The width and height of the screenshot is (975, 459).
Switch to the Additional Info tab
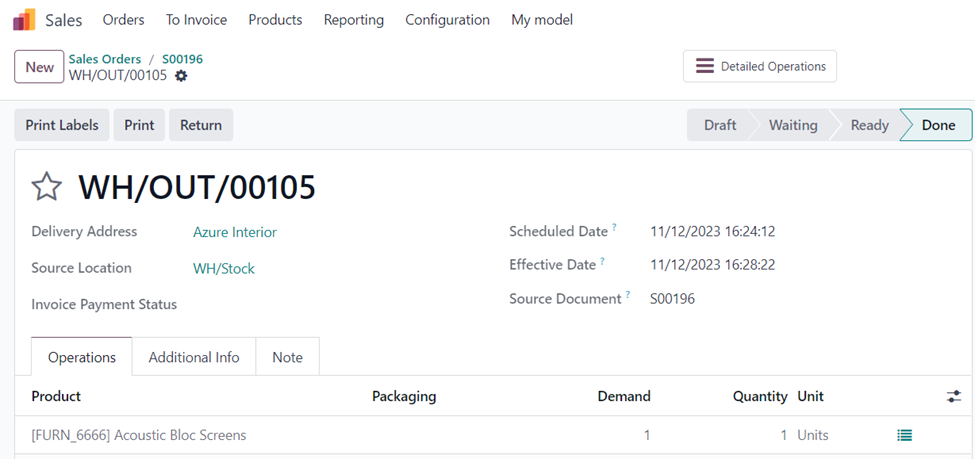click(x=194, y=357)
